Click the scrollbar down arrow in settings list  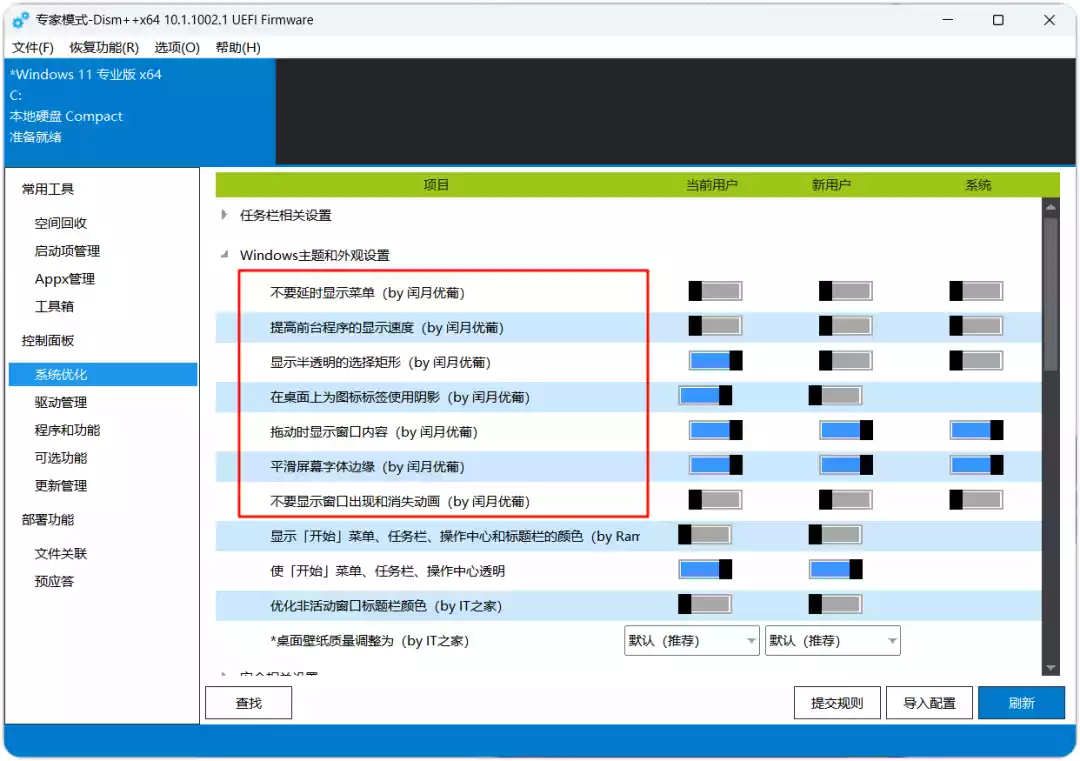pyautogui.click(x=1050, y=667)
